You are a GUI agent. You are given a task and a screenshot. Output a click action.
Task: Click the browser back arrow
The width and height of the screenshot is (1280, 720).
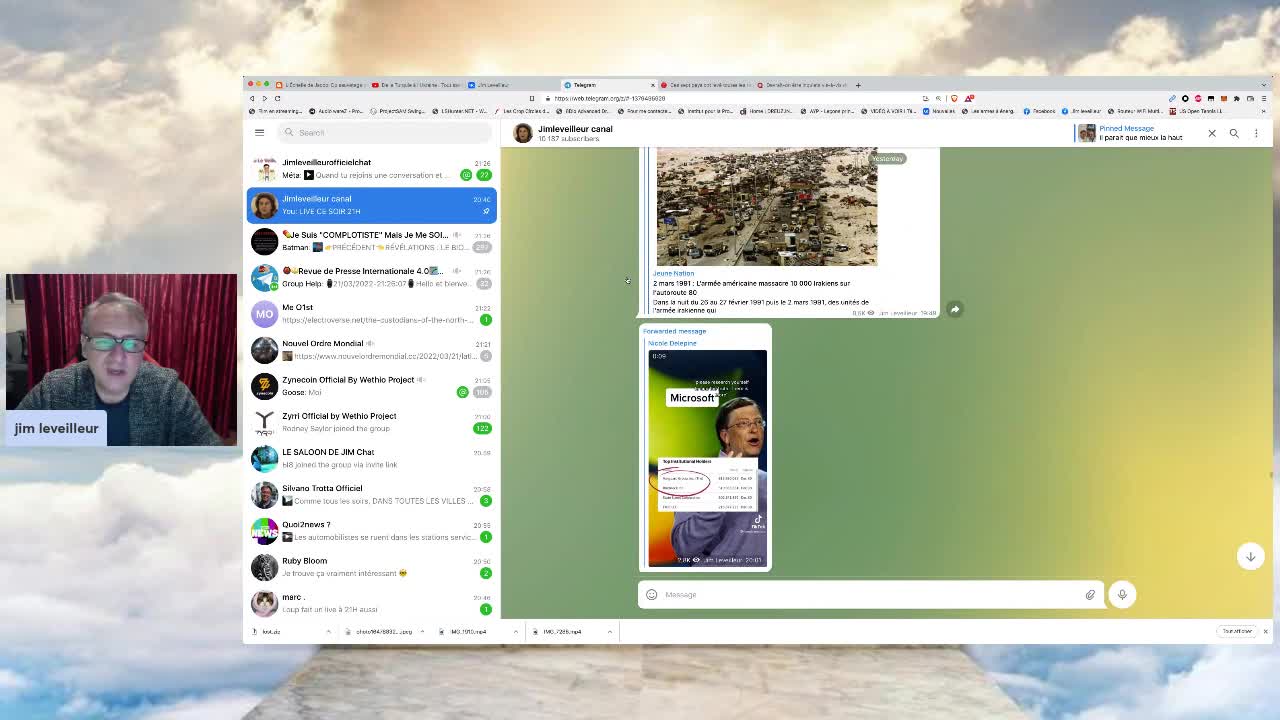[252, 98]
